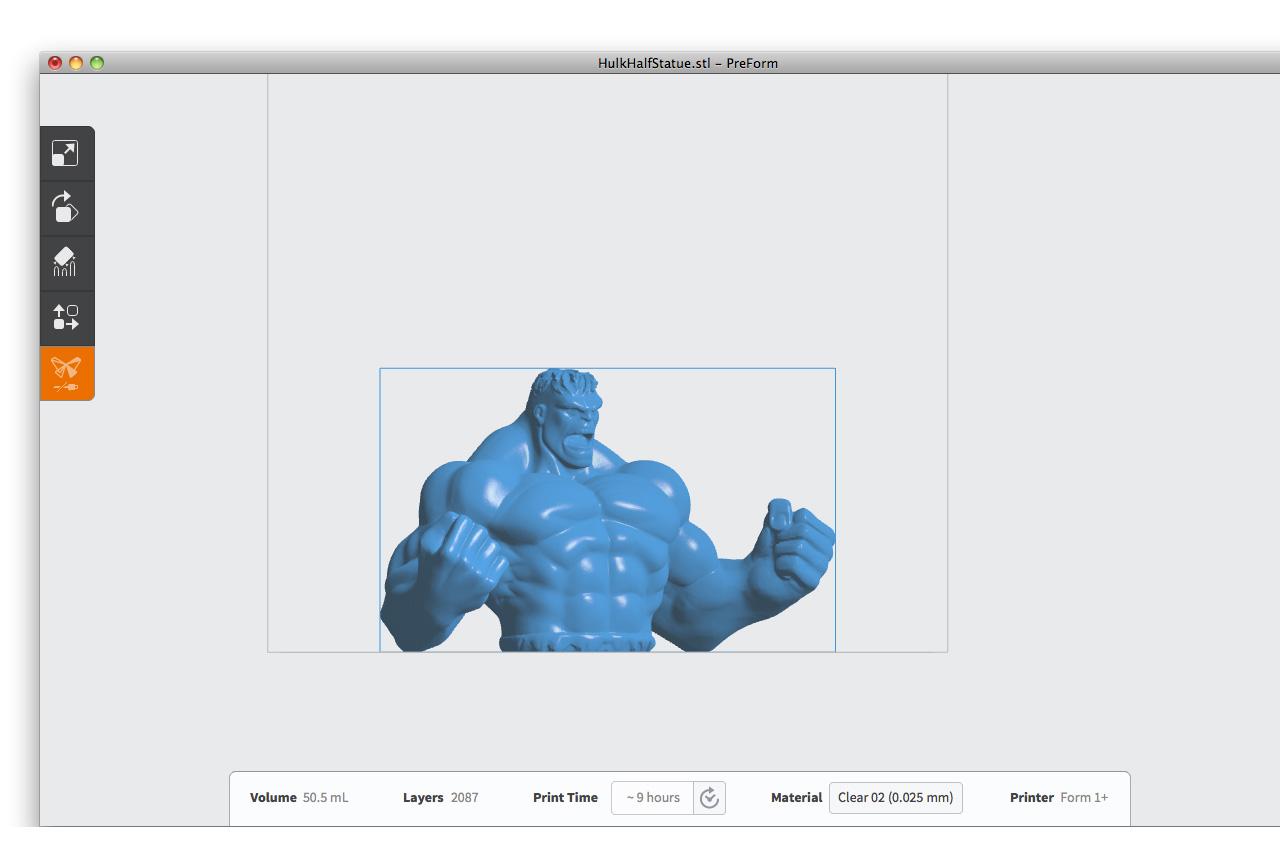The width and height of the screenshot is (1280, 854).
Task: Open the Layout arrangement tool
Action: [65, 318]
